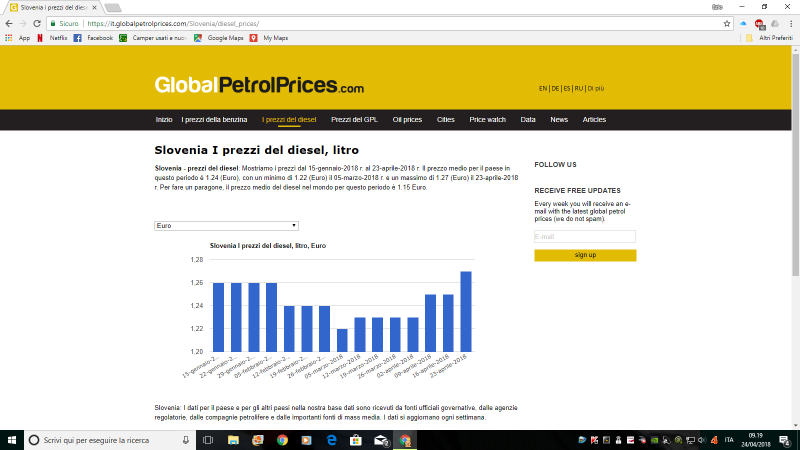800x450 pixels.
Task: Select I prezzi del diesel menu item
Action: pos(289,119)
